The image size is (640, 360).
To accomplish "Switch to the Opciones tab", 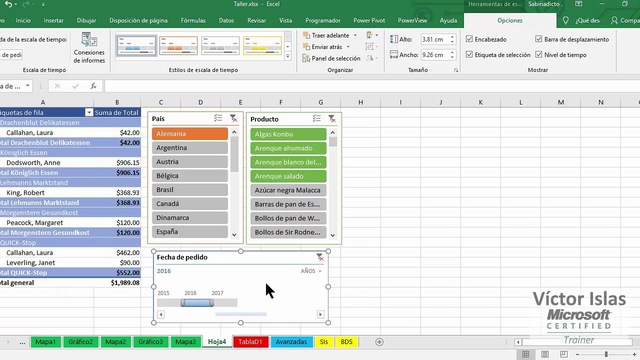I will click(x=510, y=20).
